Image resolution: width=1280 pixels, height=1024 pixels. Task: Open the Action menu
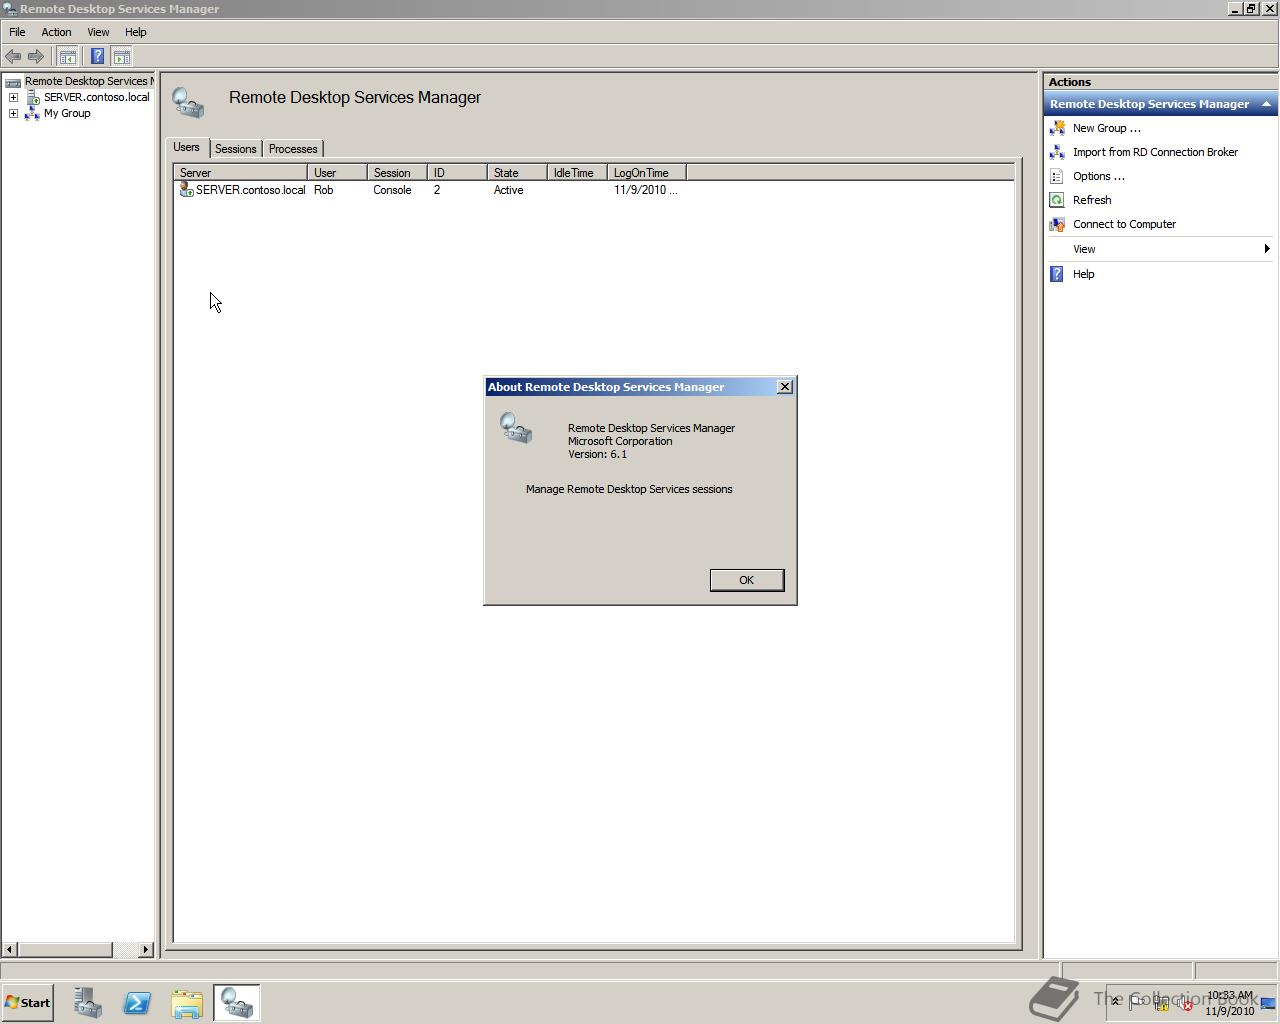[x=56, y=32]
